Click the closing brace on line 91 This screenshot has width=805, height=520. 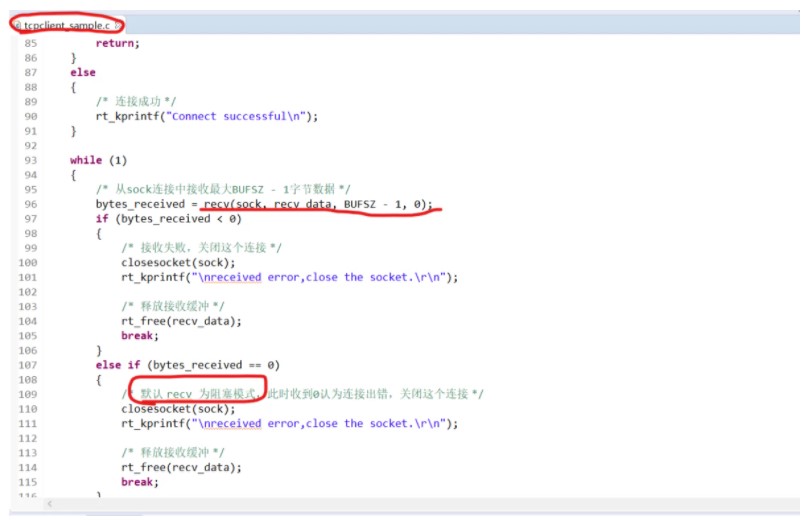[73, 131]
